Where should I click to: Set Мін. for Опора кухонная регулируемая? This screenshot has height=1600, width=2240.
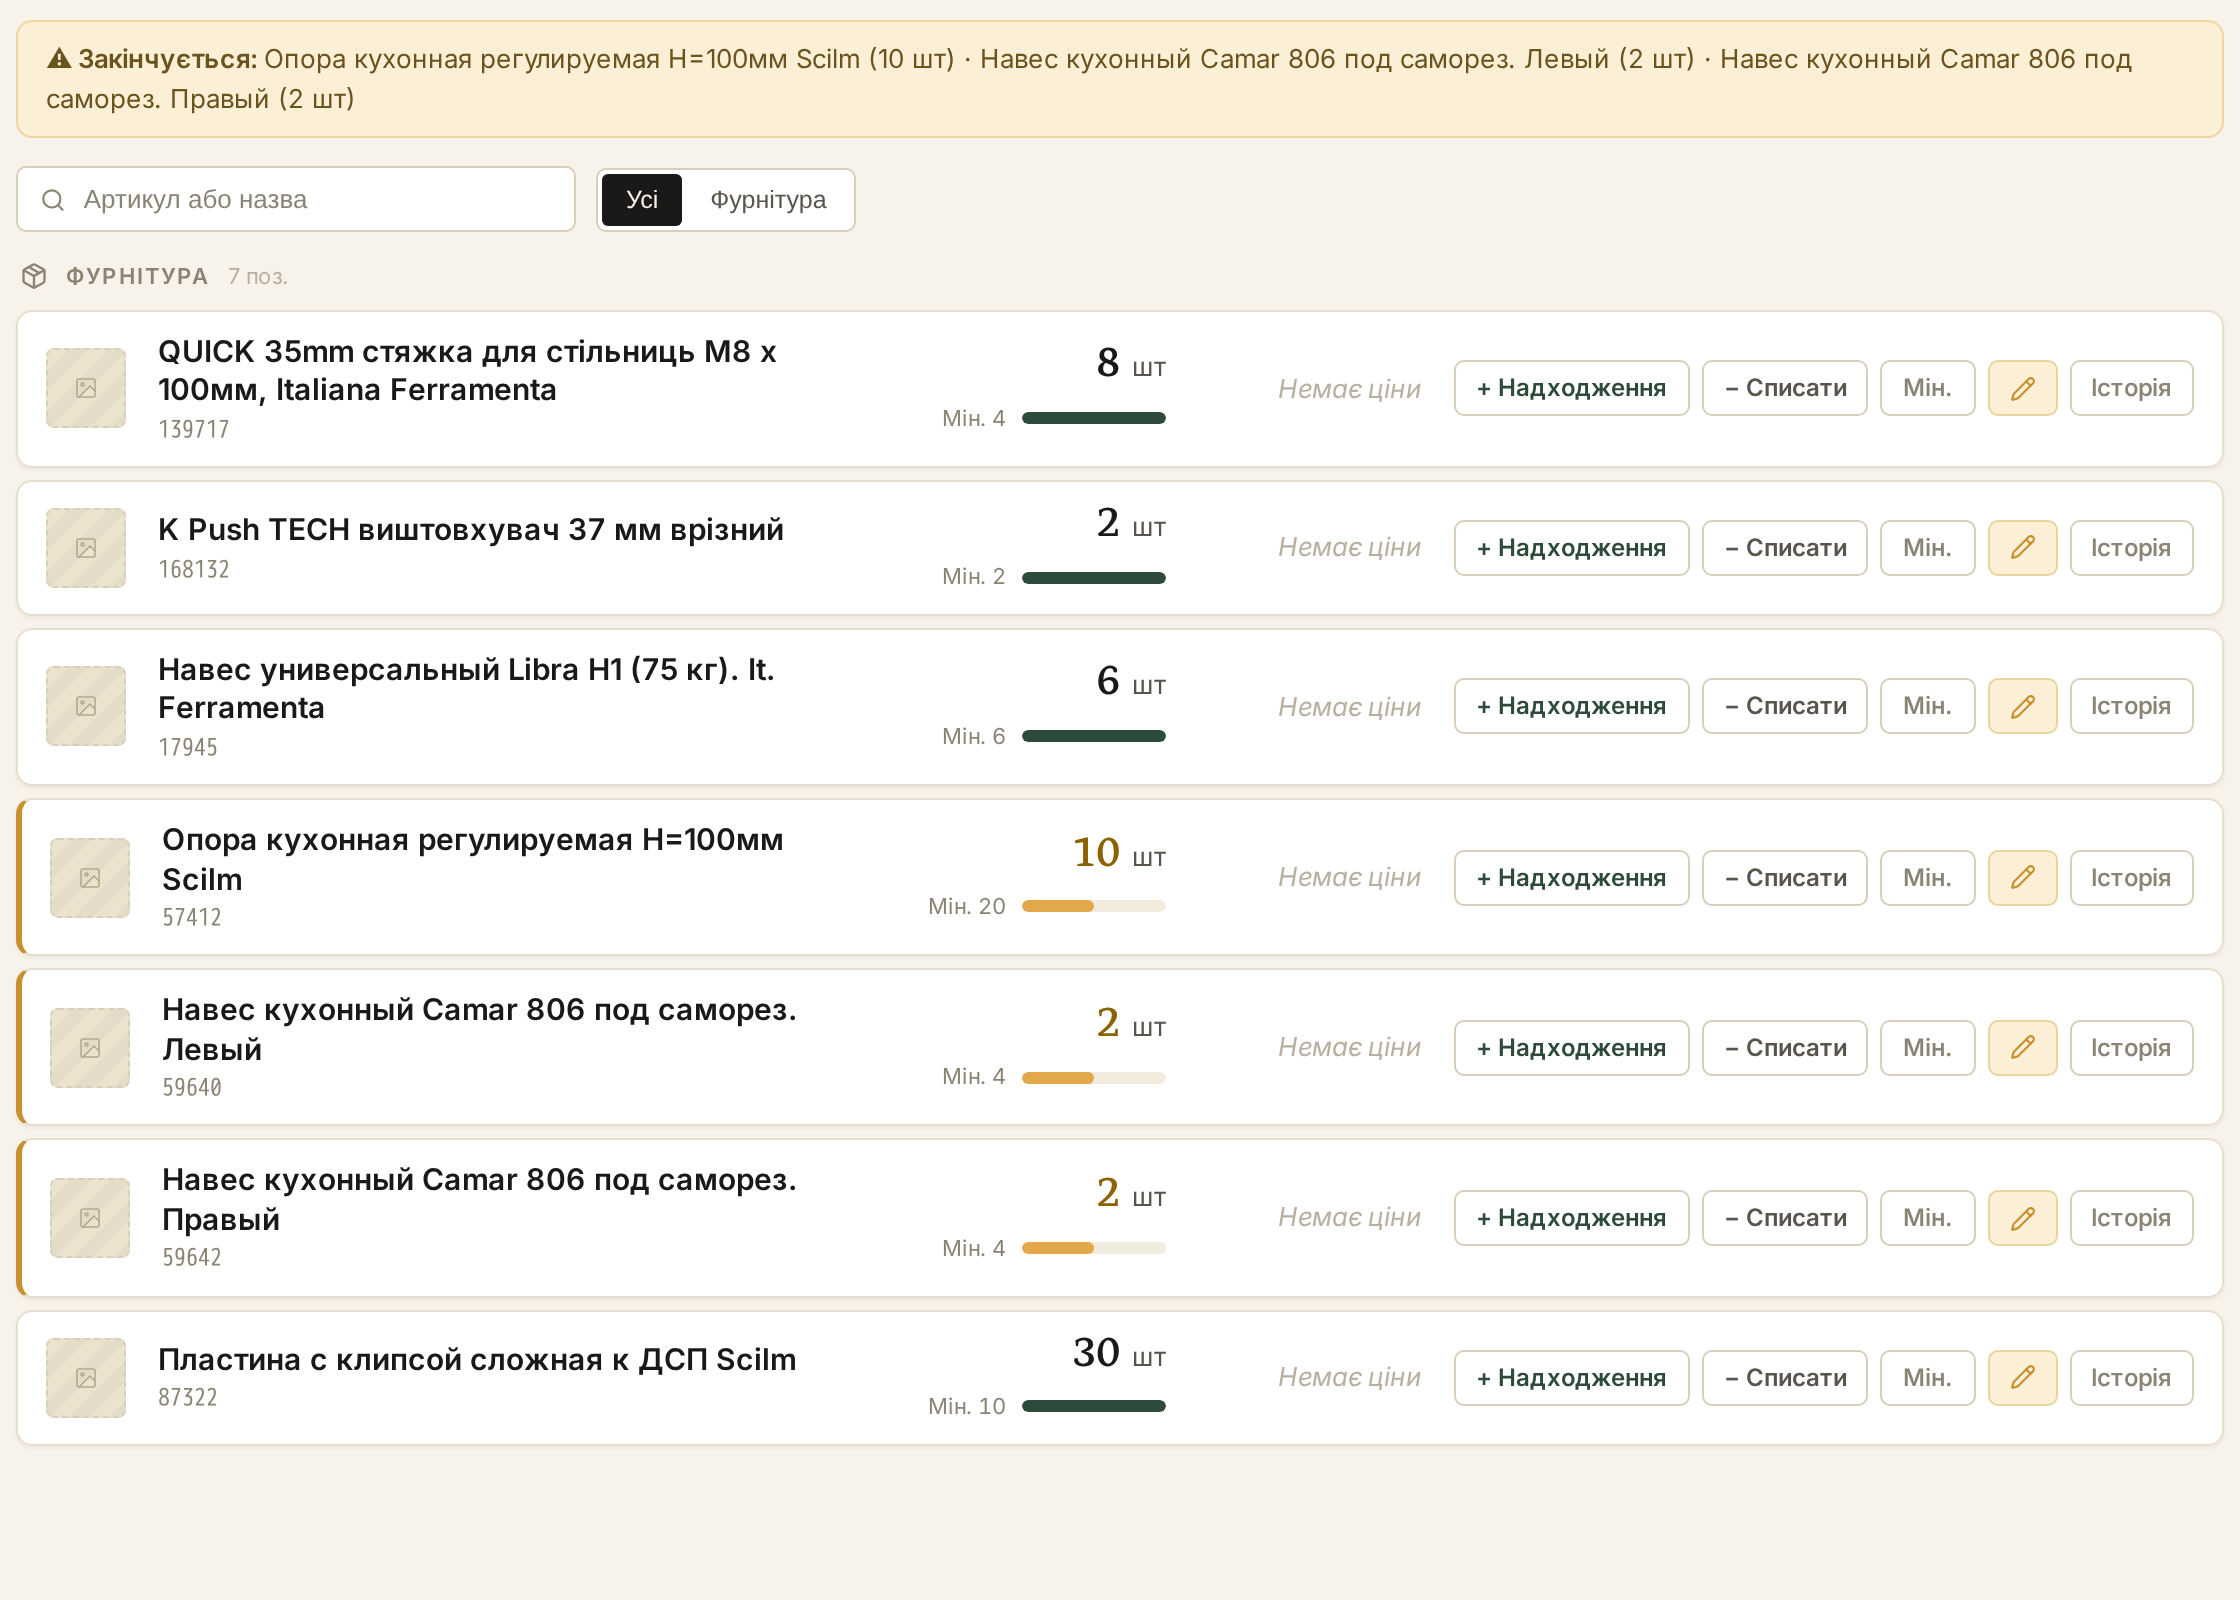click(1927, 878)
